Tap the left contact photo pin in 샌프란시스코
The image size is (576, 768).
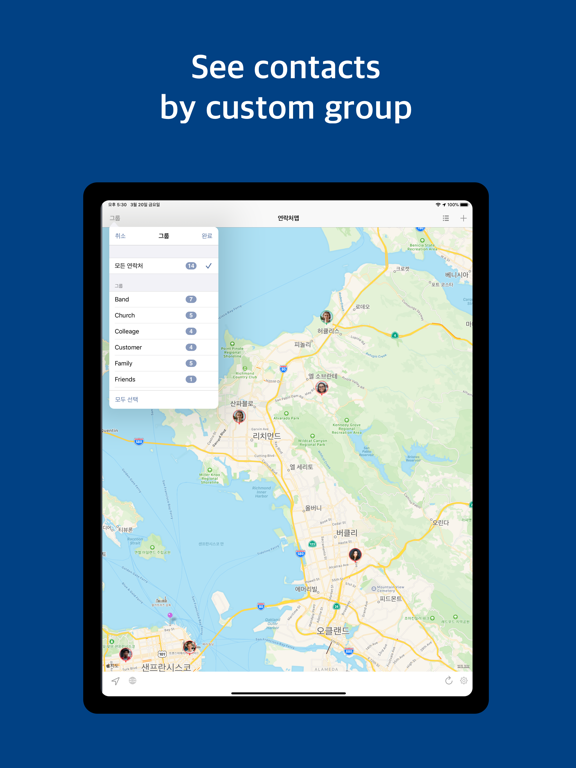pos(126,654)
